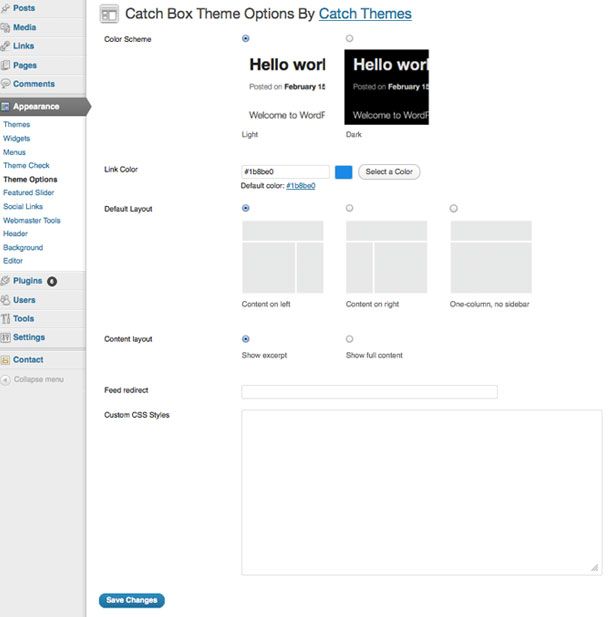Click the Custom CSS Styles textarea
The height and width of the screenshot is (617, 608).
421,493
